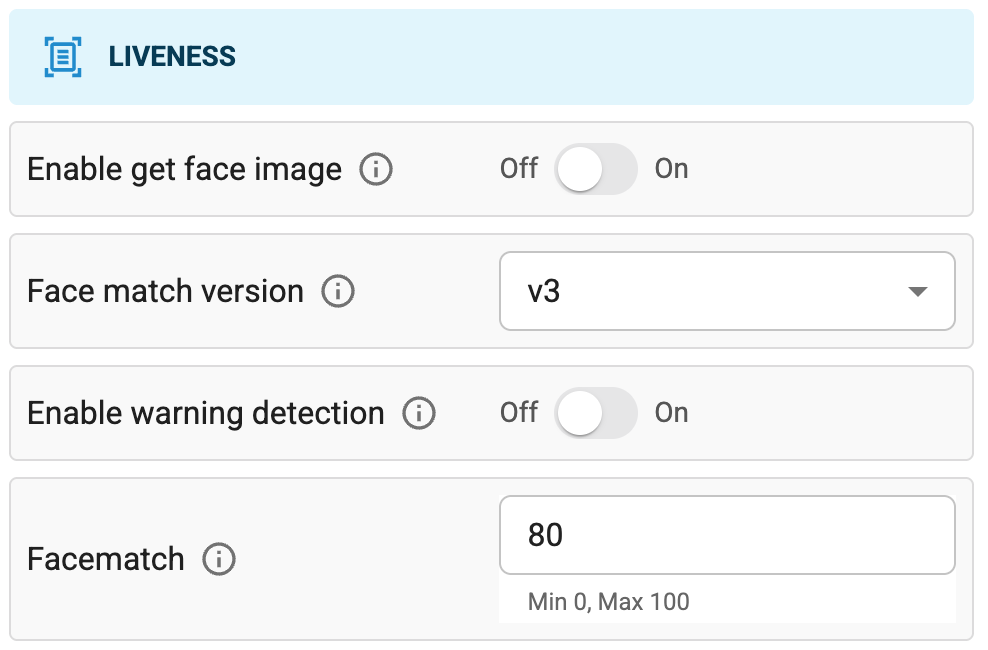Open info tooltip for Enable get face image

pos(376,169)
